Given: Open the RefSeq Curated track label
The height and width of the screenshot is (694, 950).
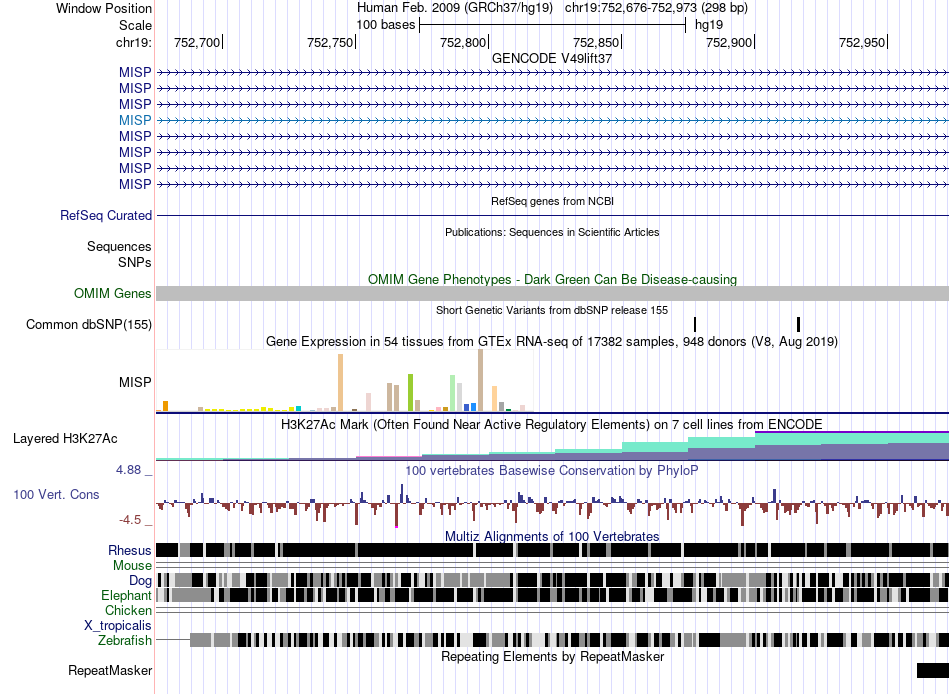Looking at the screenshot, I should pos(105,215).
